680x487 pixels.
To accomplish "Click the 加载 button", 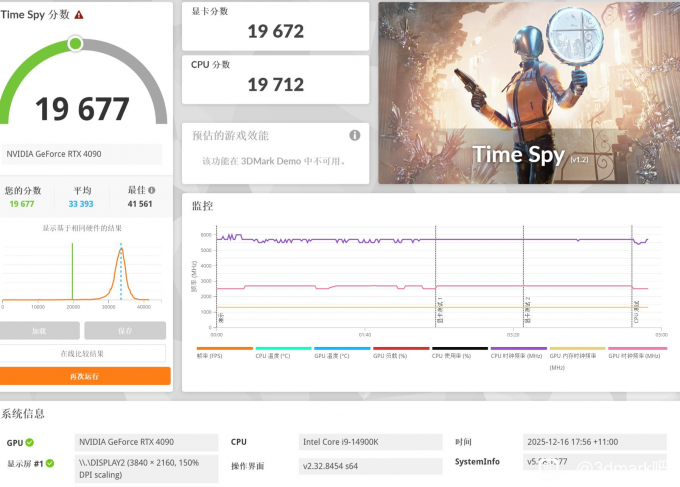I will tap(39, 331).
